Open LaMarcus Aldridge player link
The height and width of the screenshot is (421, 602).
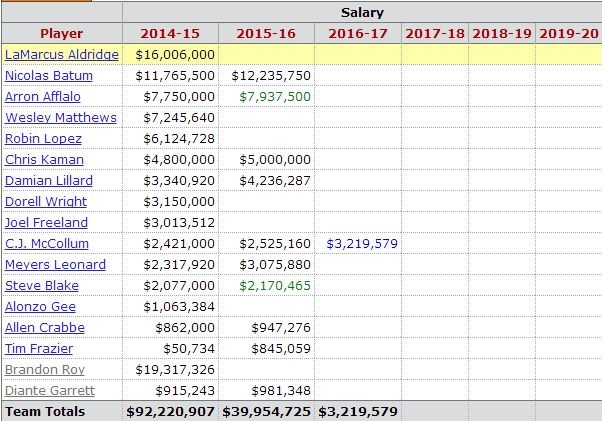pos(62,54)
